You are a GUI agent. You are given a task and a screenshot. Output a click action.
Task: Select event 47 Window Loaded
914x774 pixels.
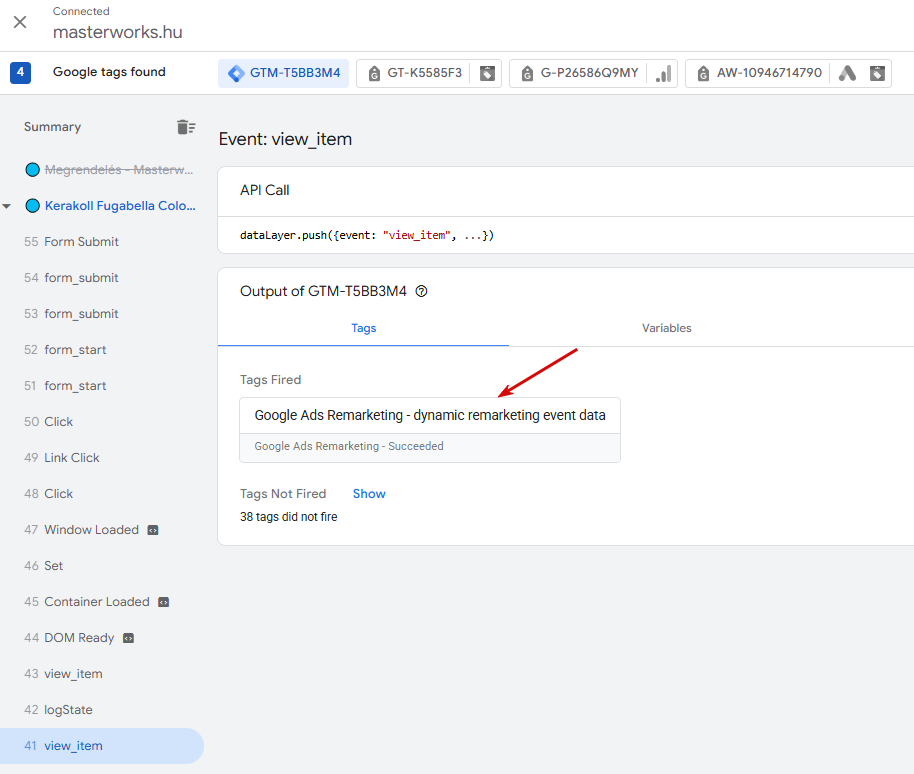coord(82,530)
